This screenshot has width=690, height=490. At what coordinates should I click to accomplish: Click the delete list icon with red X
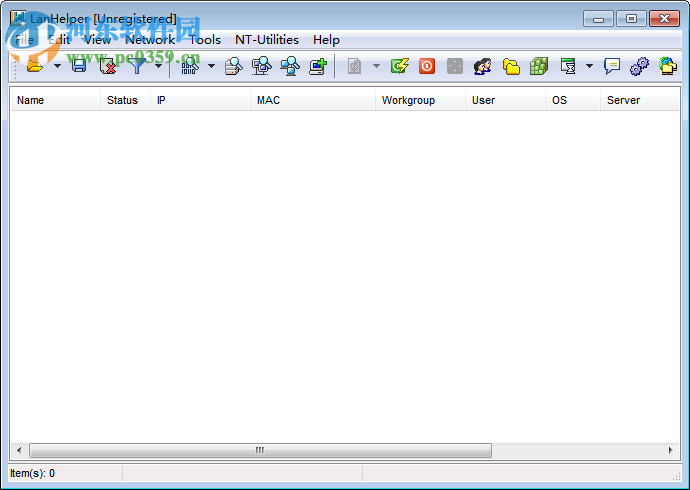tap(108, 66)
